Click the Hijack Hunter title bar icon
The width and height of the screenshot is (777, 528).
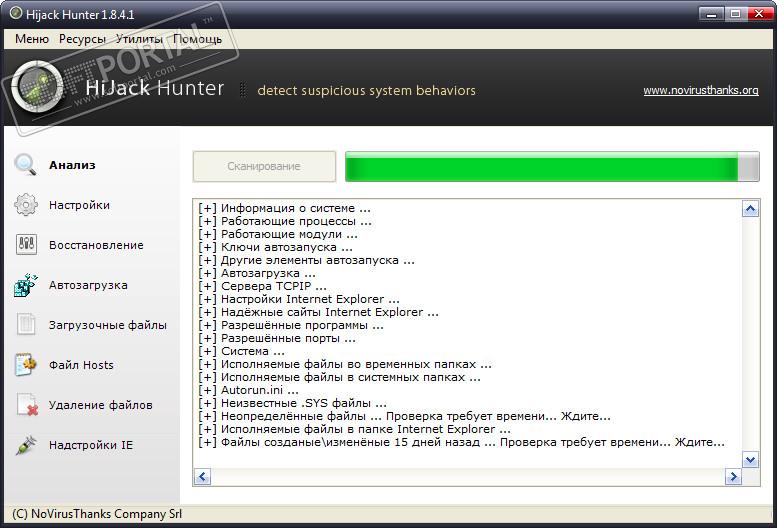(x=16, y=13)
